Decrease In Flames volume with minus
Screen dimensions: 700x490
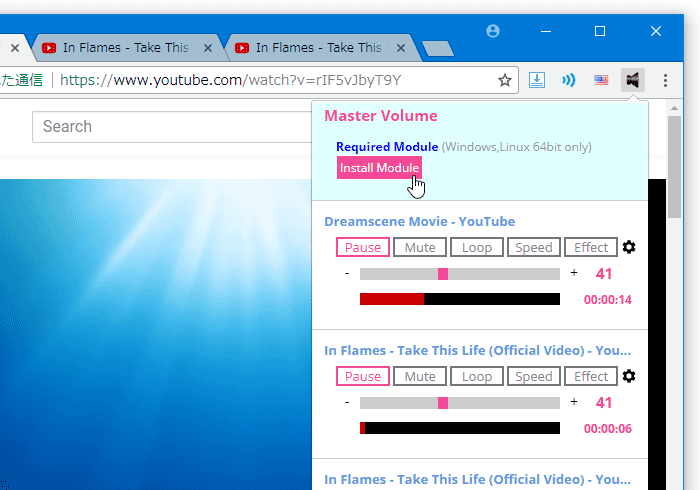(x=347, y=402)
